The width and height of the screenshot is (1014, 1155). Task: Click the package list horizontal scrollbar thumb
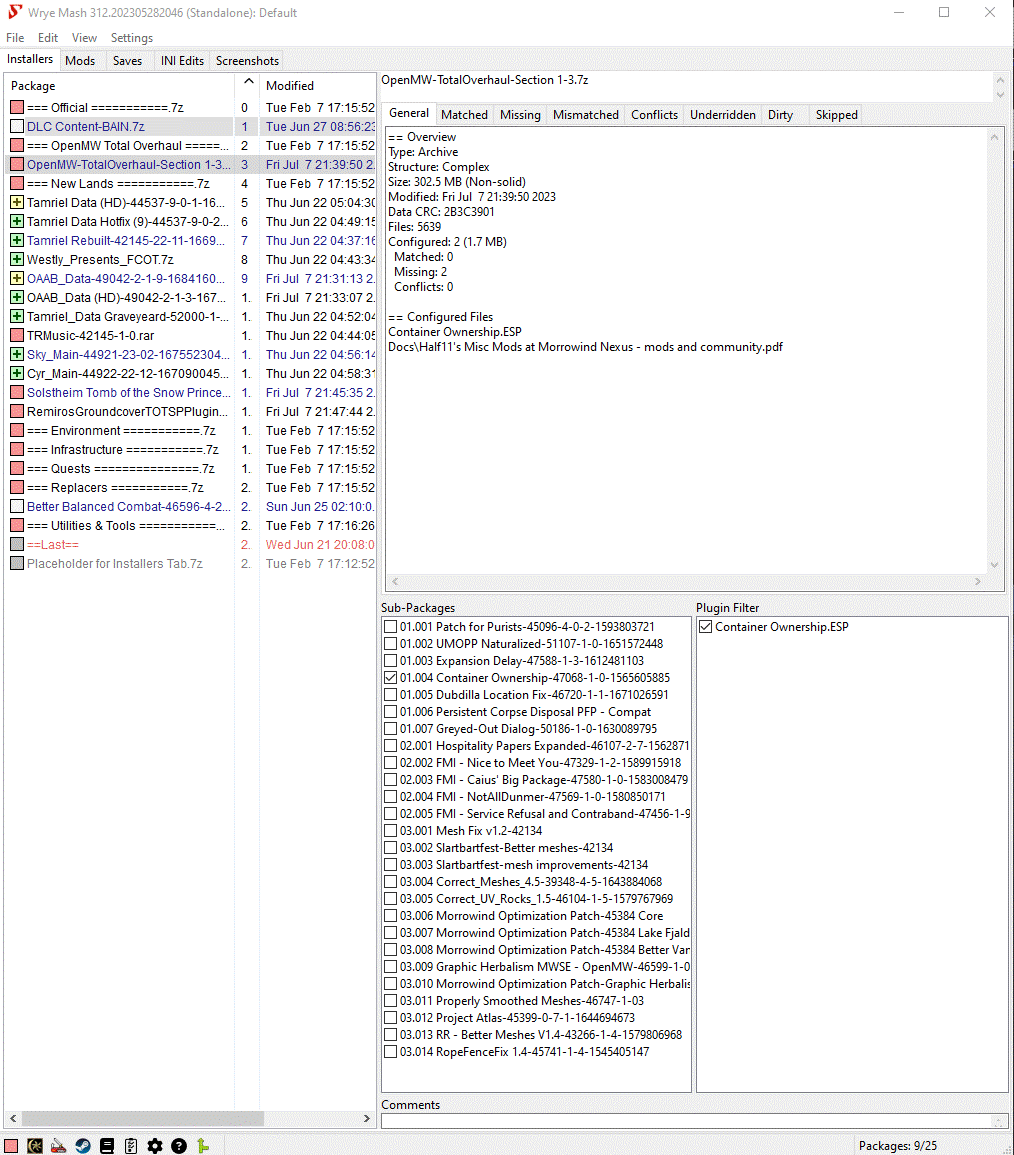[143, 1118]
